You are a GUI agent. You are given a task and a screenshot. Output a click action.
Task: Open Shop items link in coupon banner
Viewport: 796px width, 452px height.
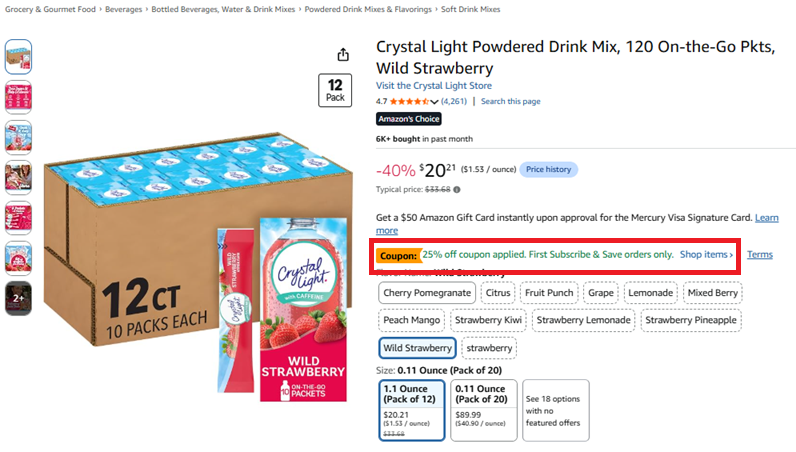tap(706, 254)
